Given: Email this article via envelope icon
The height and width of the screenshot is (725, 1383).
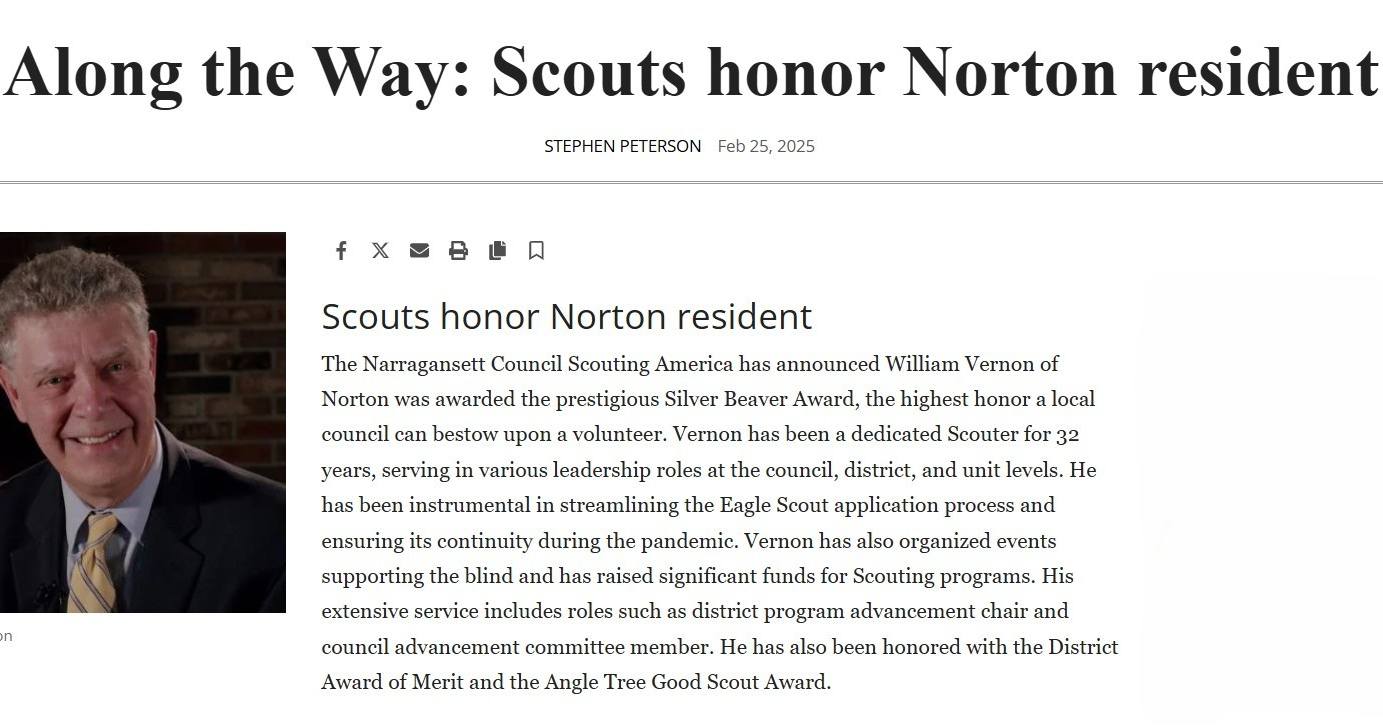Looking at the screenshot, I should [x=419, y=250].
